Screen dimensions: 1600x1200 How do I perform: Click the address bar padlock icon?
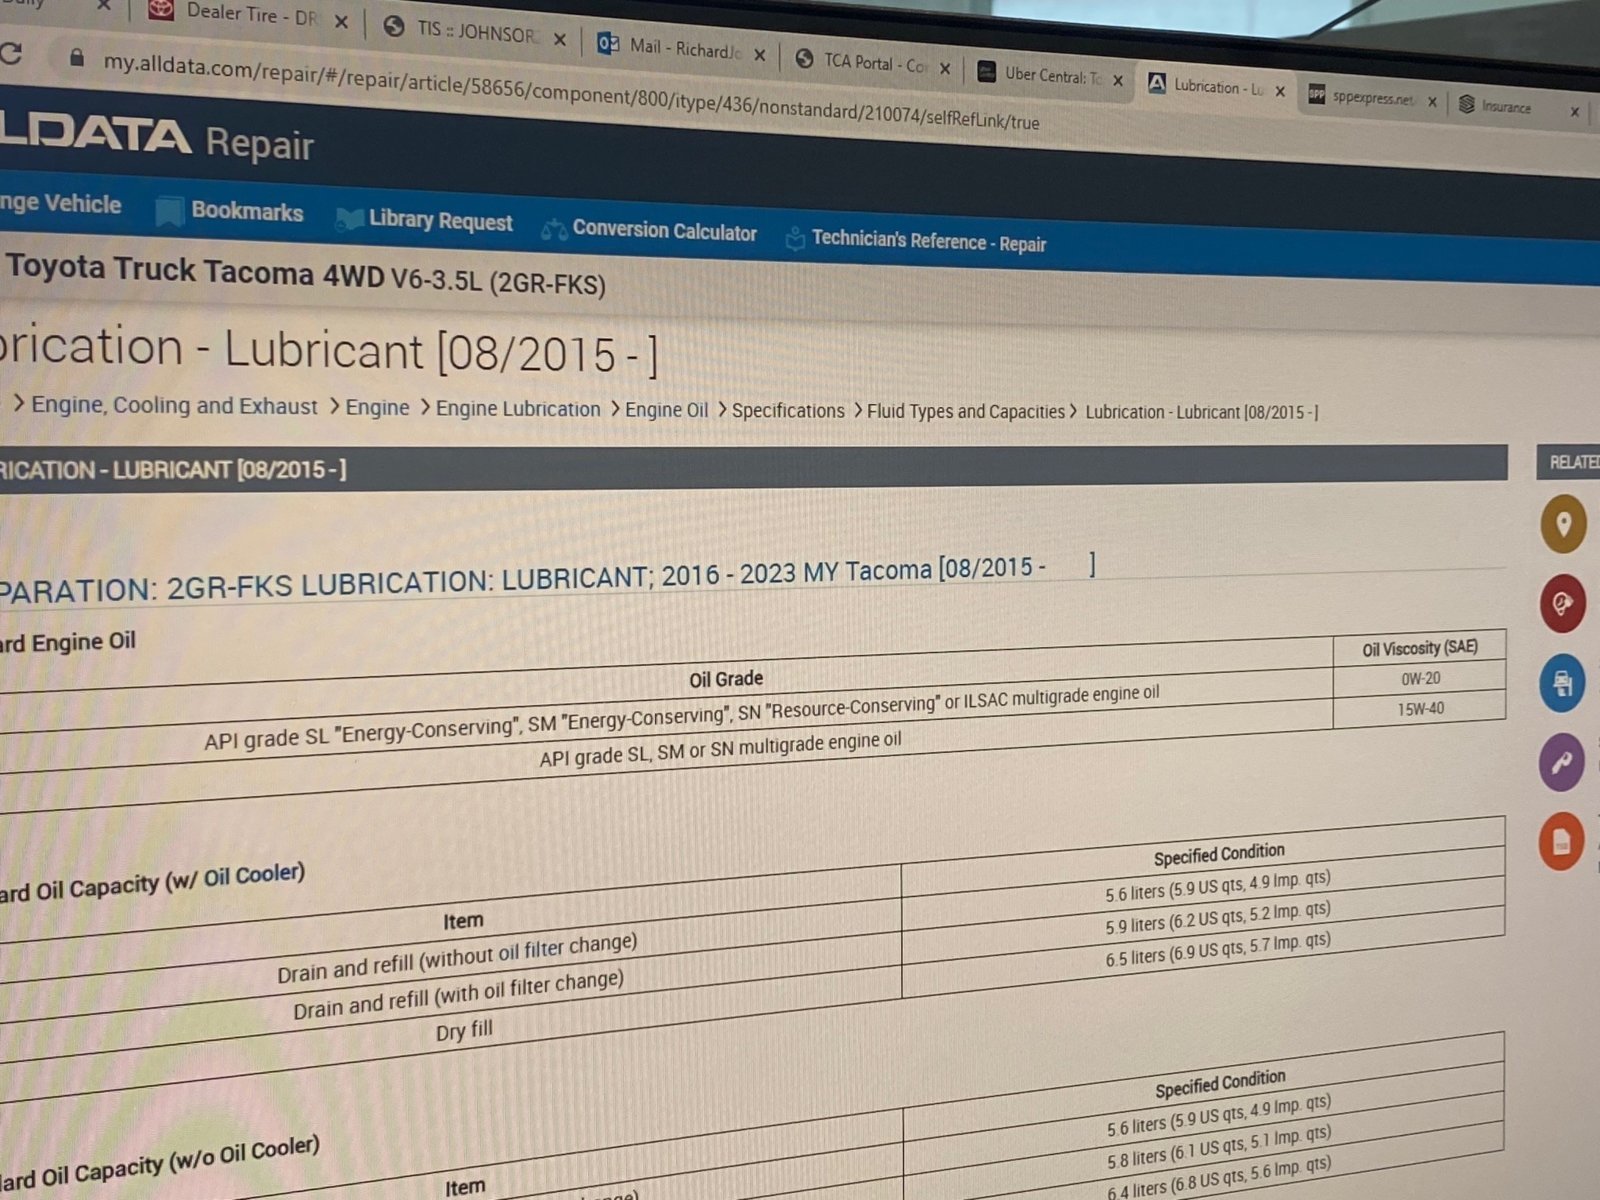[x=77, y=58]
